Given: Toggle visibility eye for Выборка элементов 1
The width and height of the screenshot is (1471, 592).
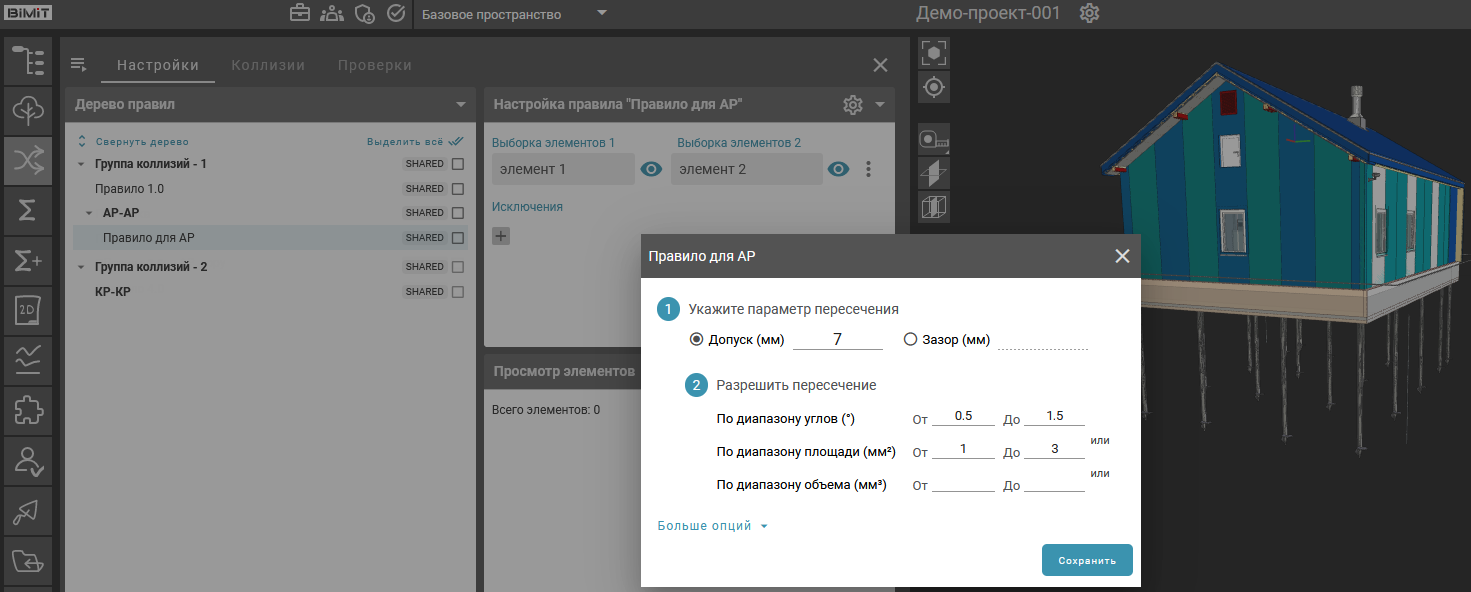Looking at the screenshot, I should tap(651, 170).
